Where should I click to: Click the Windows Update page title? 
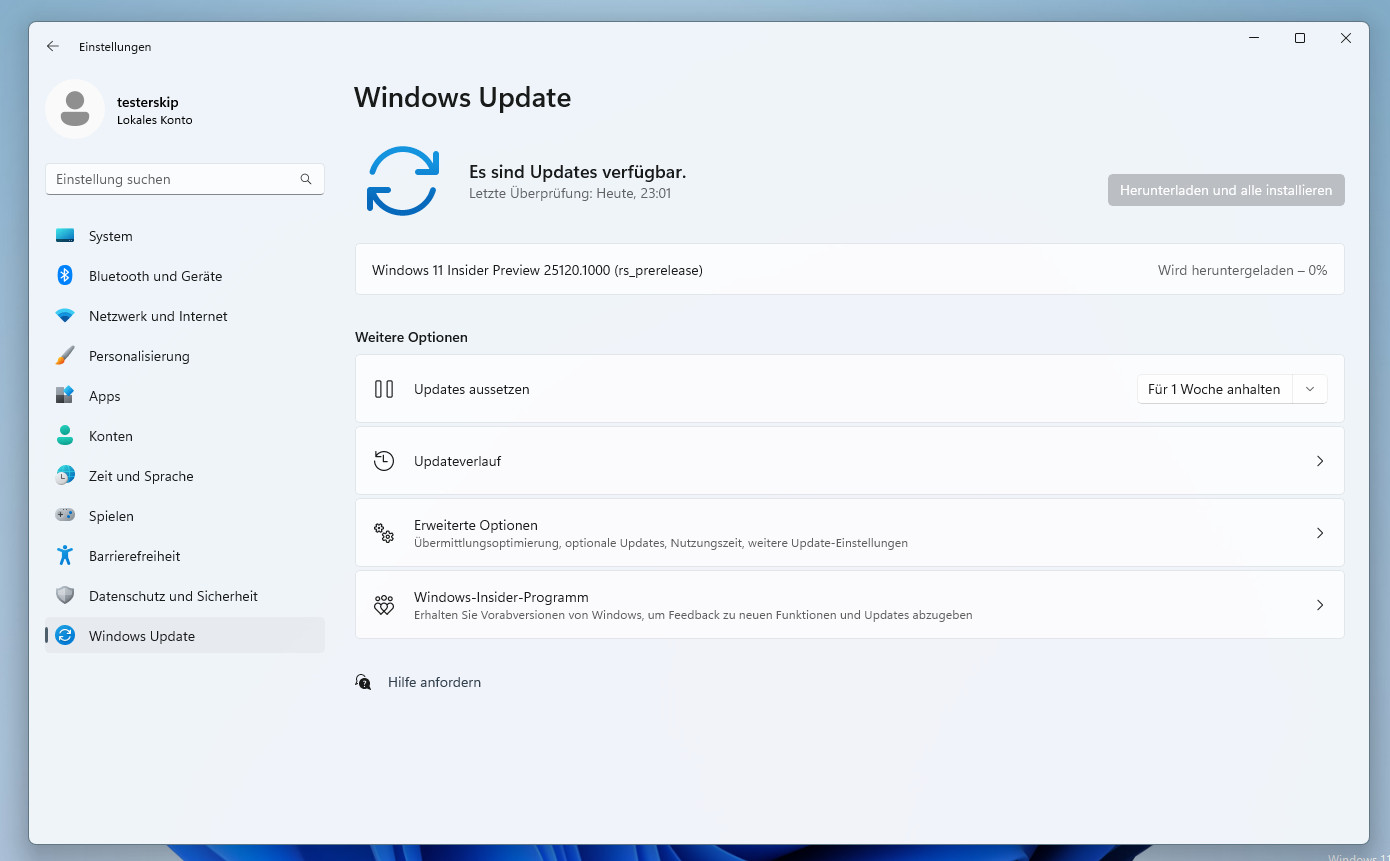click(462, 97)
